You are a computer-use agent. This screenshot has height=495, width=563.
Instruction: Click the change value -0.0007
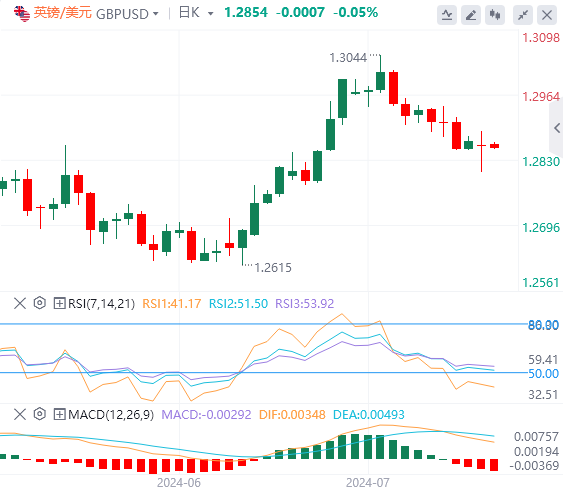click(x=300, y=13)
